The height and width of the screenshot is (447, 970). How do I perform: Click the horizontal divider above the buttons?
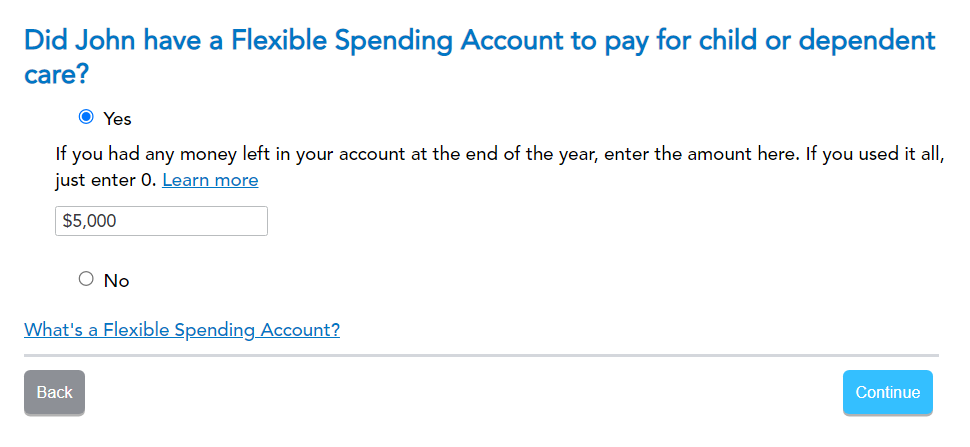coord(481,355)
